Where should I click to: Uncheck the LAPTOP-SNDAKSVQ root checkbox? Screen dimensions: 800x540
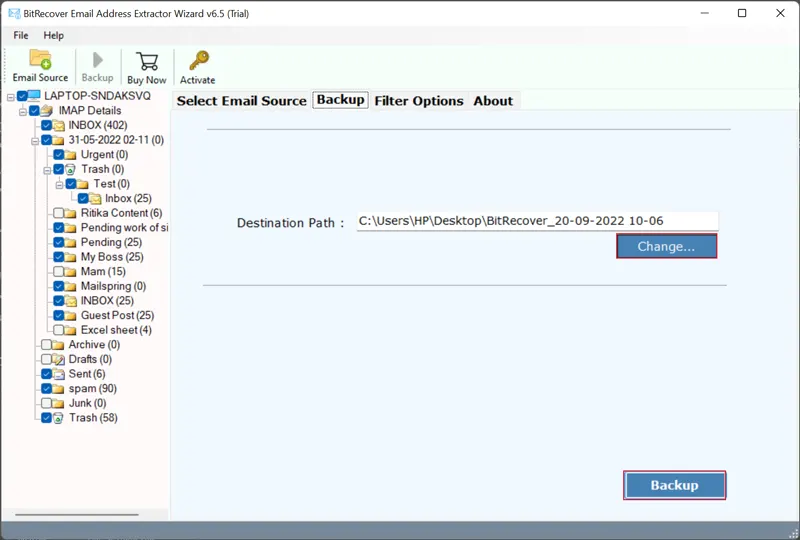click(x=22, y=95)
